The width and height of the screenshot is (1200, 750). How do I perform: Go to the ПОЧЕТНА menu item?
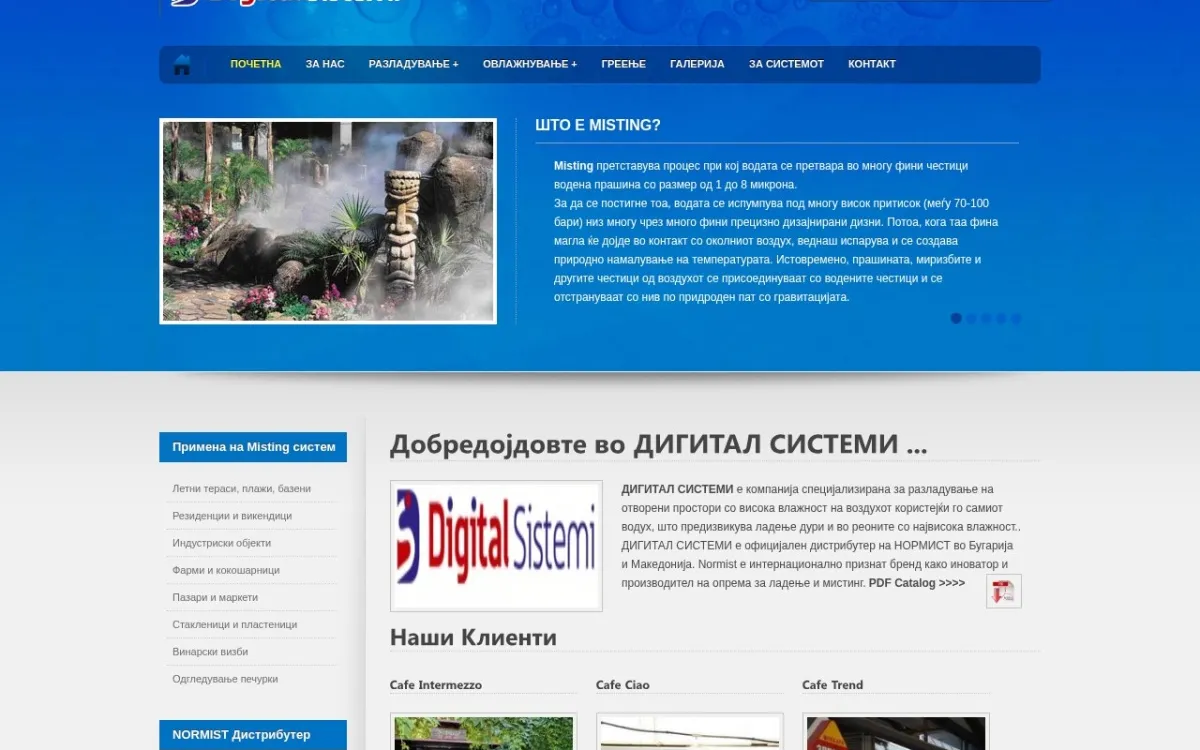tap(256, 64)
